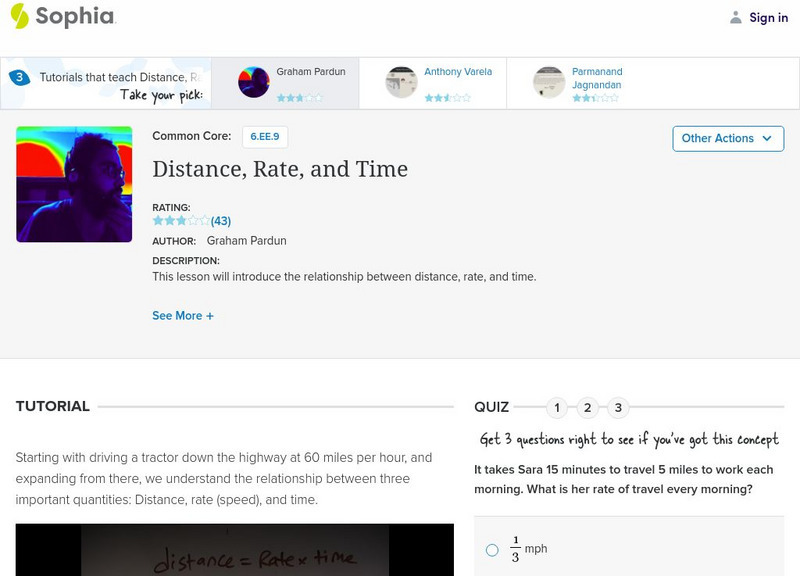Go to quiz question 3

coord(618,408)
